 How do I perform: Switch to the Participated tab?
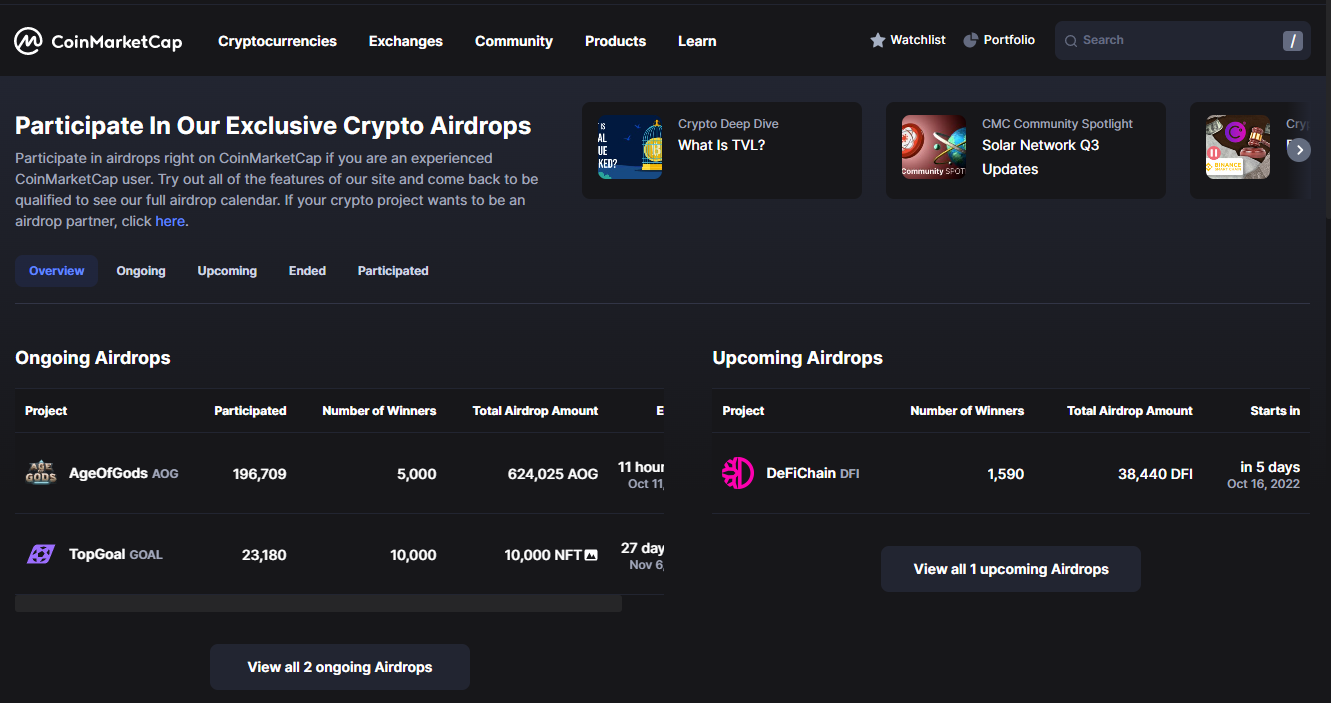pos(393,271)
